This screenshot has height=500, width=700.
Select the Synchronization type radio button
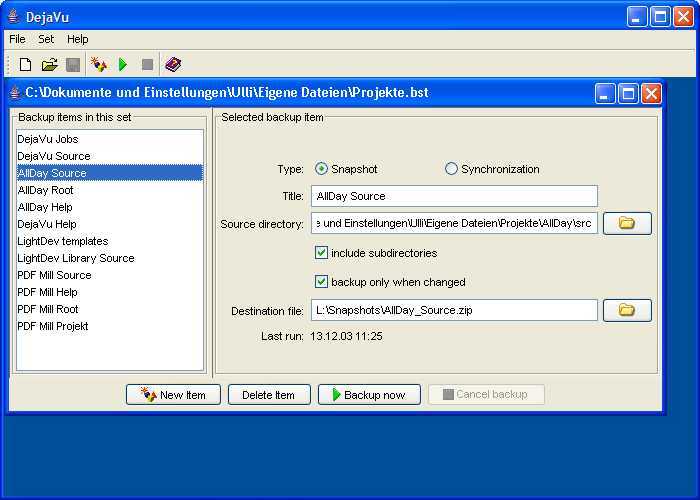[451, 169]
